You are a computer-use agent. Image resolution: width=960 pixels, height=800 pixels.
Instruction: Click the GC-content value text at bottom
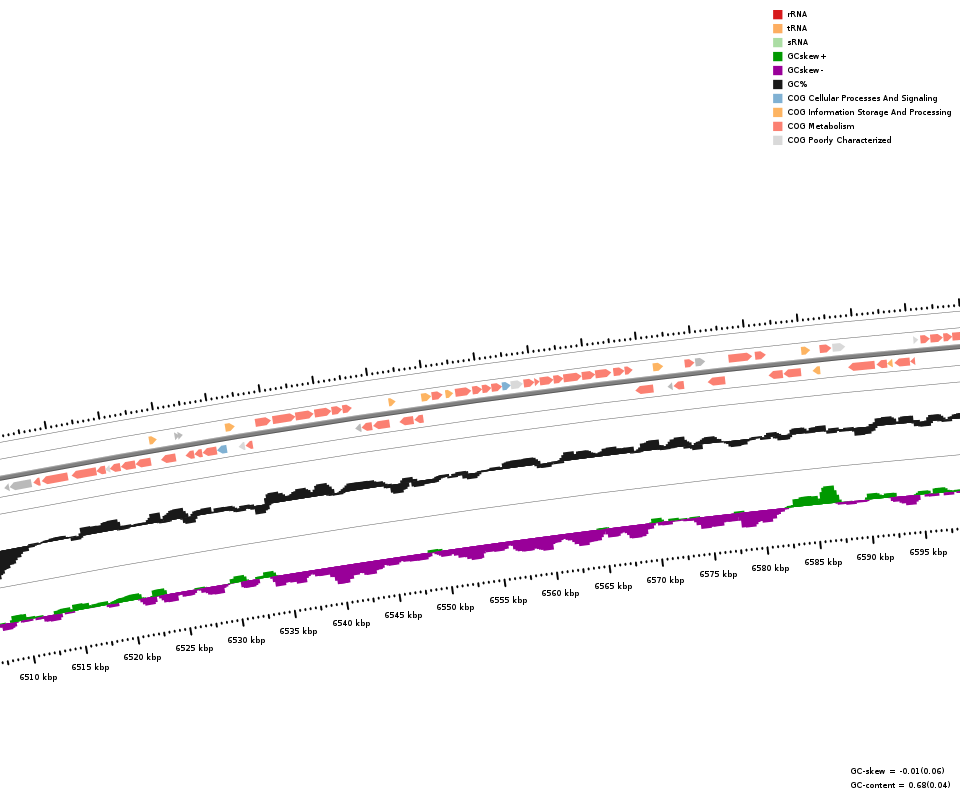pyautogui.click(x=900, y=785)
